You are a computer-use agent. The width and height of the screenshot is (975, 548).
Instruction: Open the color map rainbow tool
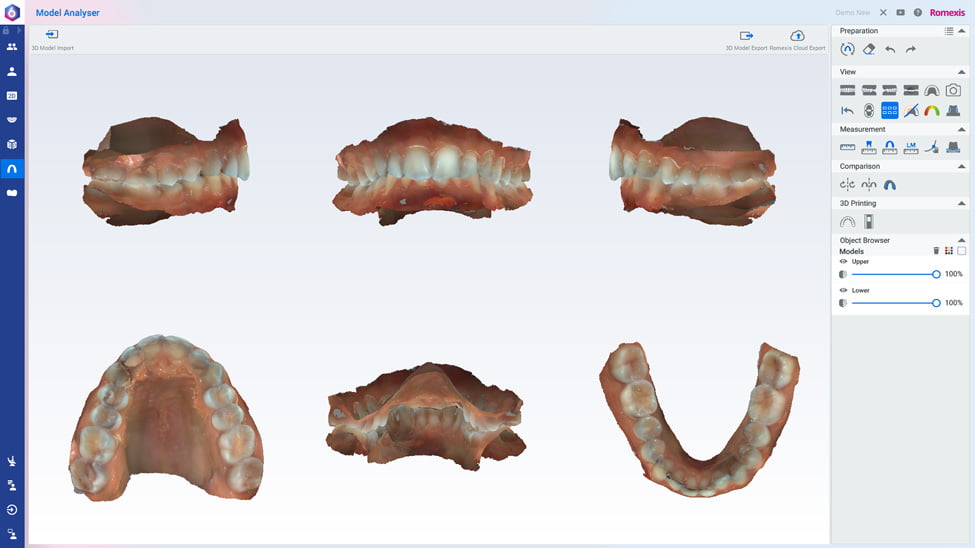(x=932, y=110)
